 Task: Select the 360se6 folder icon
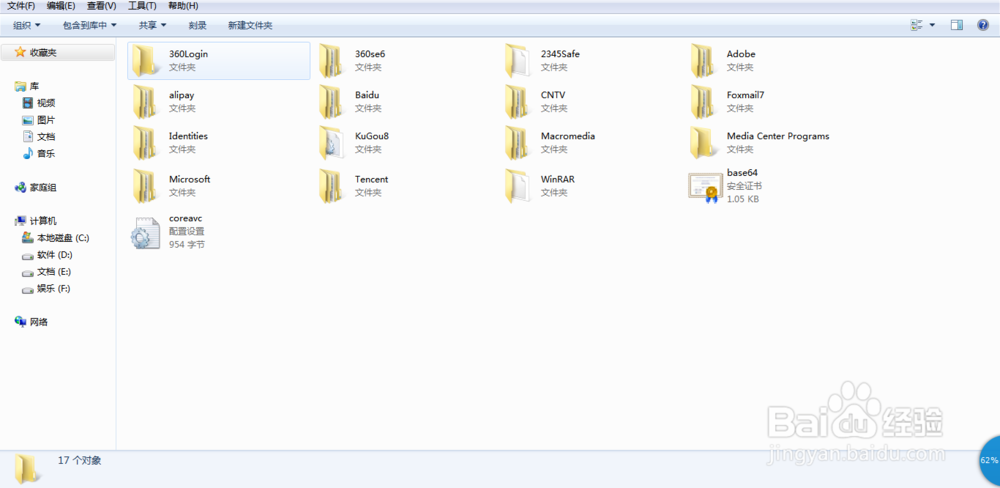coord(331,61)
